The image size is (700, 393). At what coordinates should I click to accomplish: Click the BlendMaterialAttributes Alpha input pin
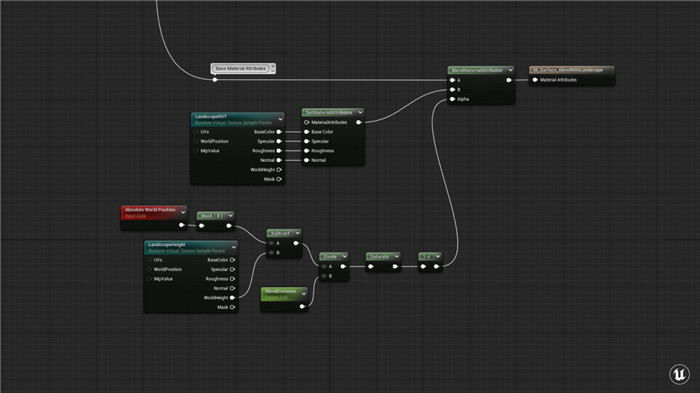coord(452,99)
